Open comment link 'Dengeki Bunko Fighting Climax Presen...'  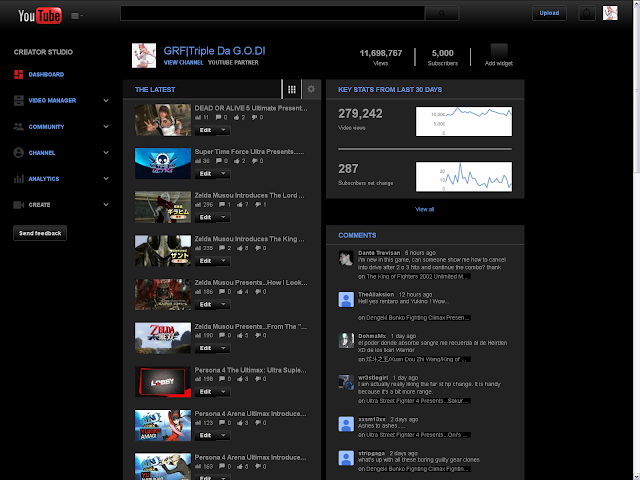418,318
